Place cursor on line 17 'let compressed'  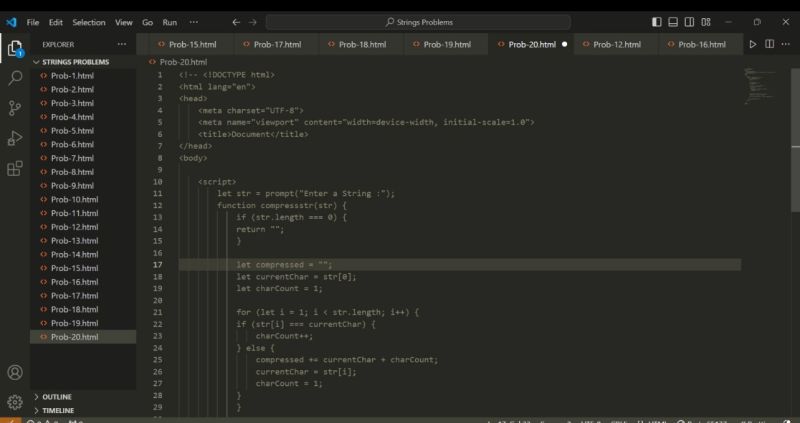click(x=284, y=265)
